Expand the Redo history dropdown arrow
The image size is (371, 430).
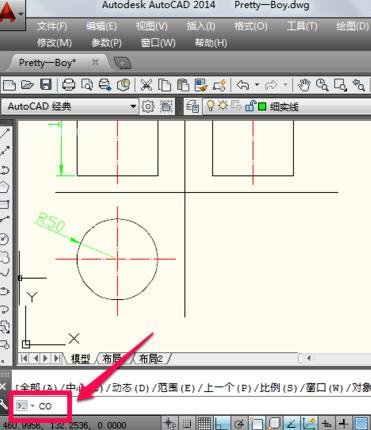[285, 85]
